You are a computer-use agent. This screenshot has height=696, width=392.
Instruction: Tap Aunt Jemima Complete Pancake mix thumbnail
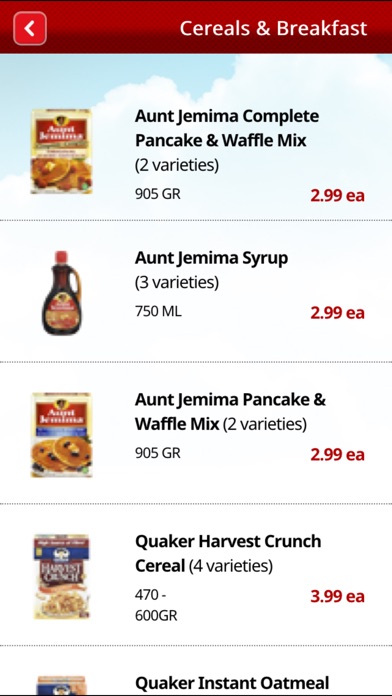61,151
